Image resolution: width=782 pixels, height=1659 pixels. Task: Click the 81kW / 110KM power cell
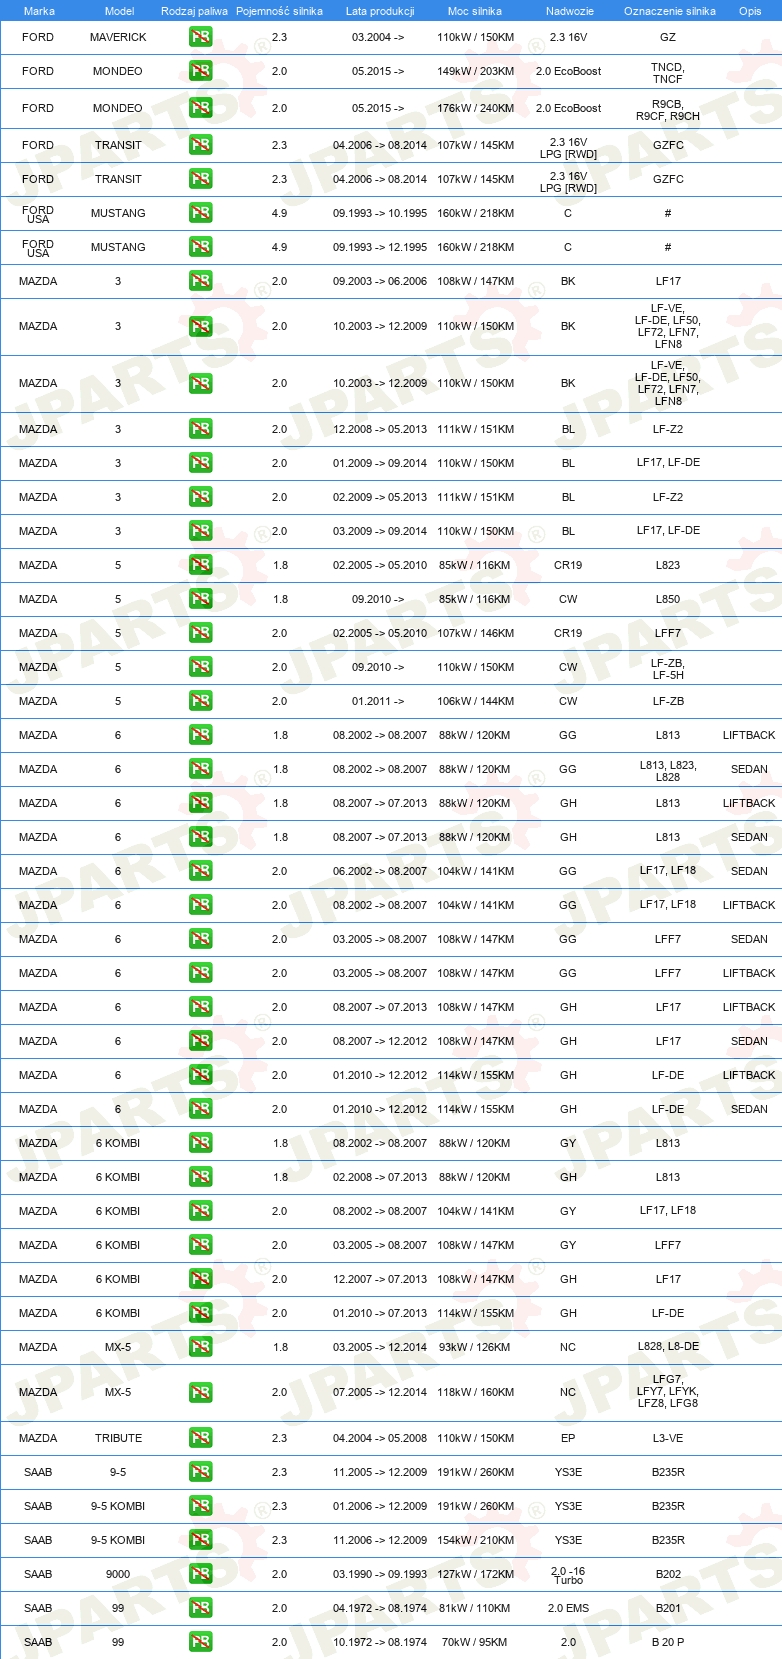pyautogui.click(x=475, y=1608)
